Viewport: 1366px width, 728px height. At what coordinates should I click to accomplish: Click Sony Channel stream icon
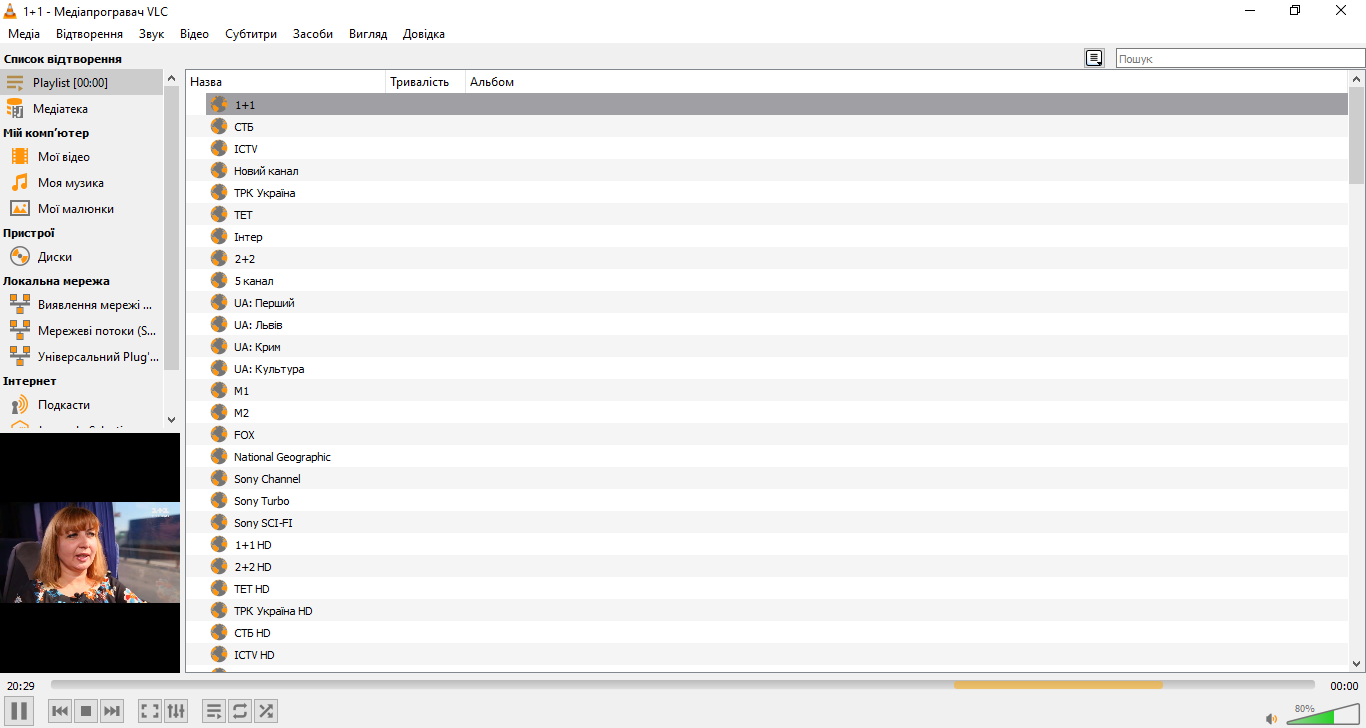(219, 478)
